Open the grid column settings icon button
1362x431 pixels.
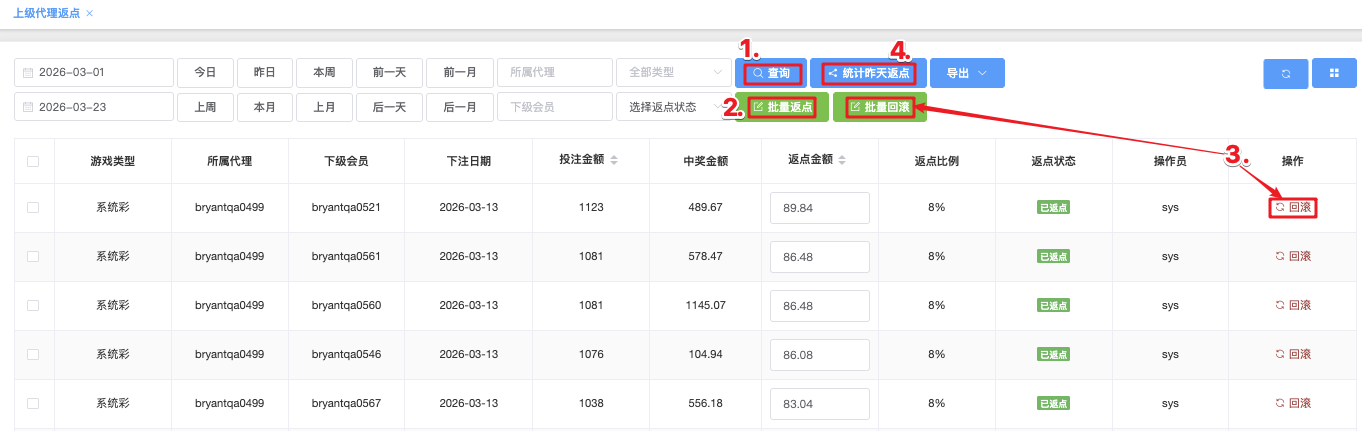point(1333,73)
